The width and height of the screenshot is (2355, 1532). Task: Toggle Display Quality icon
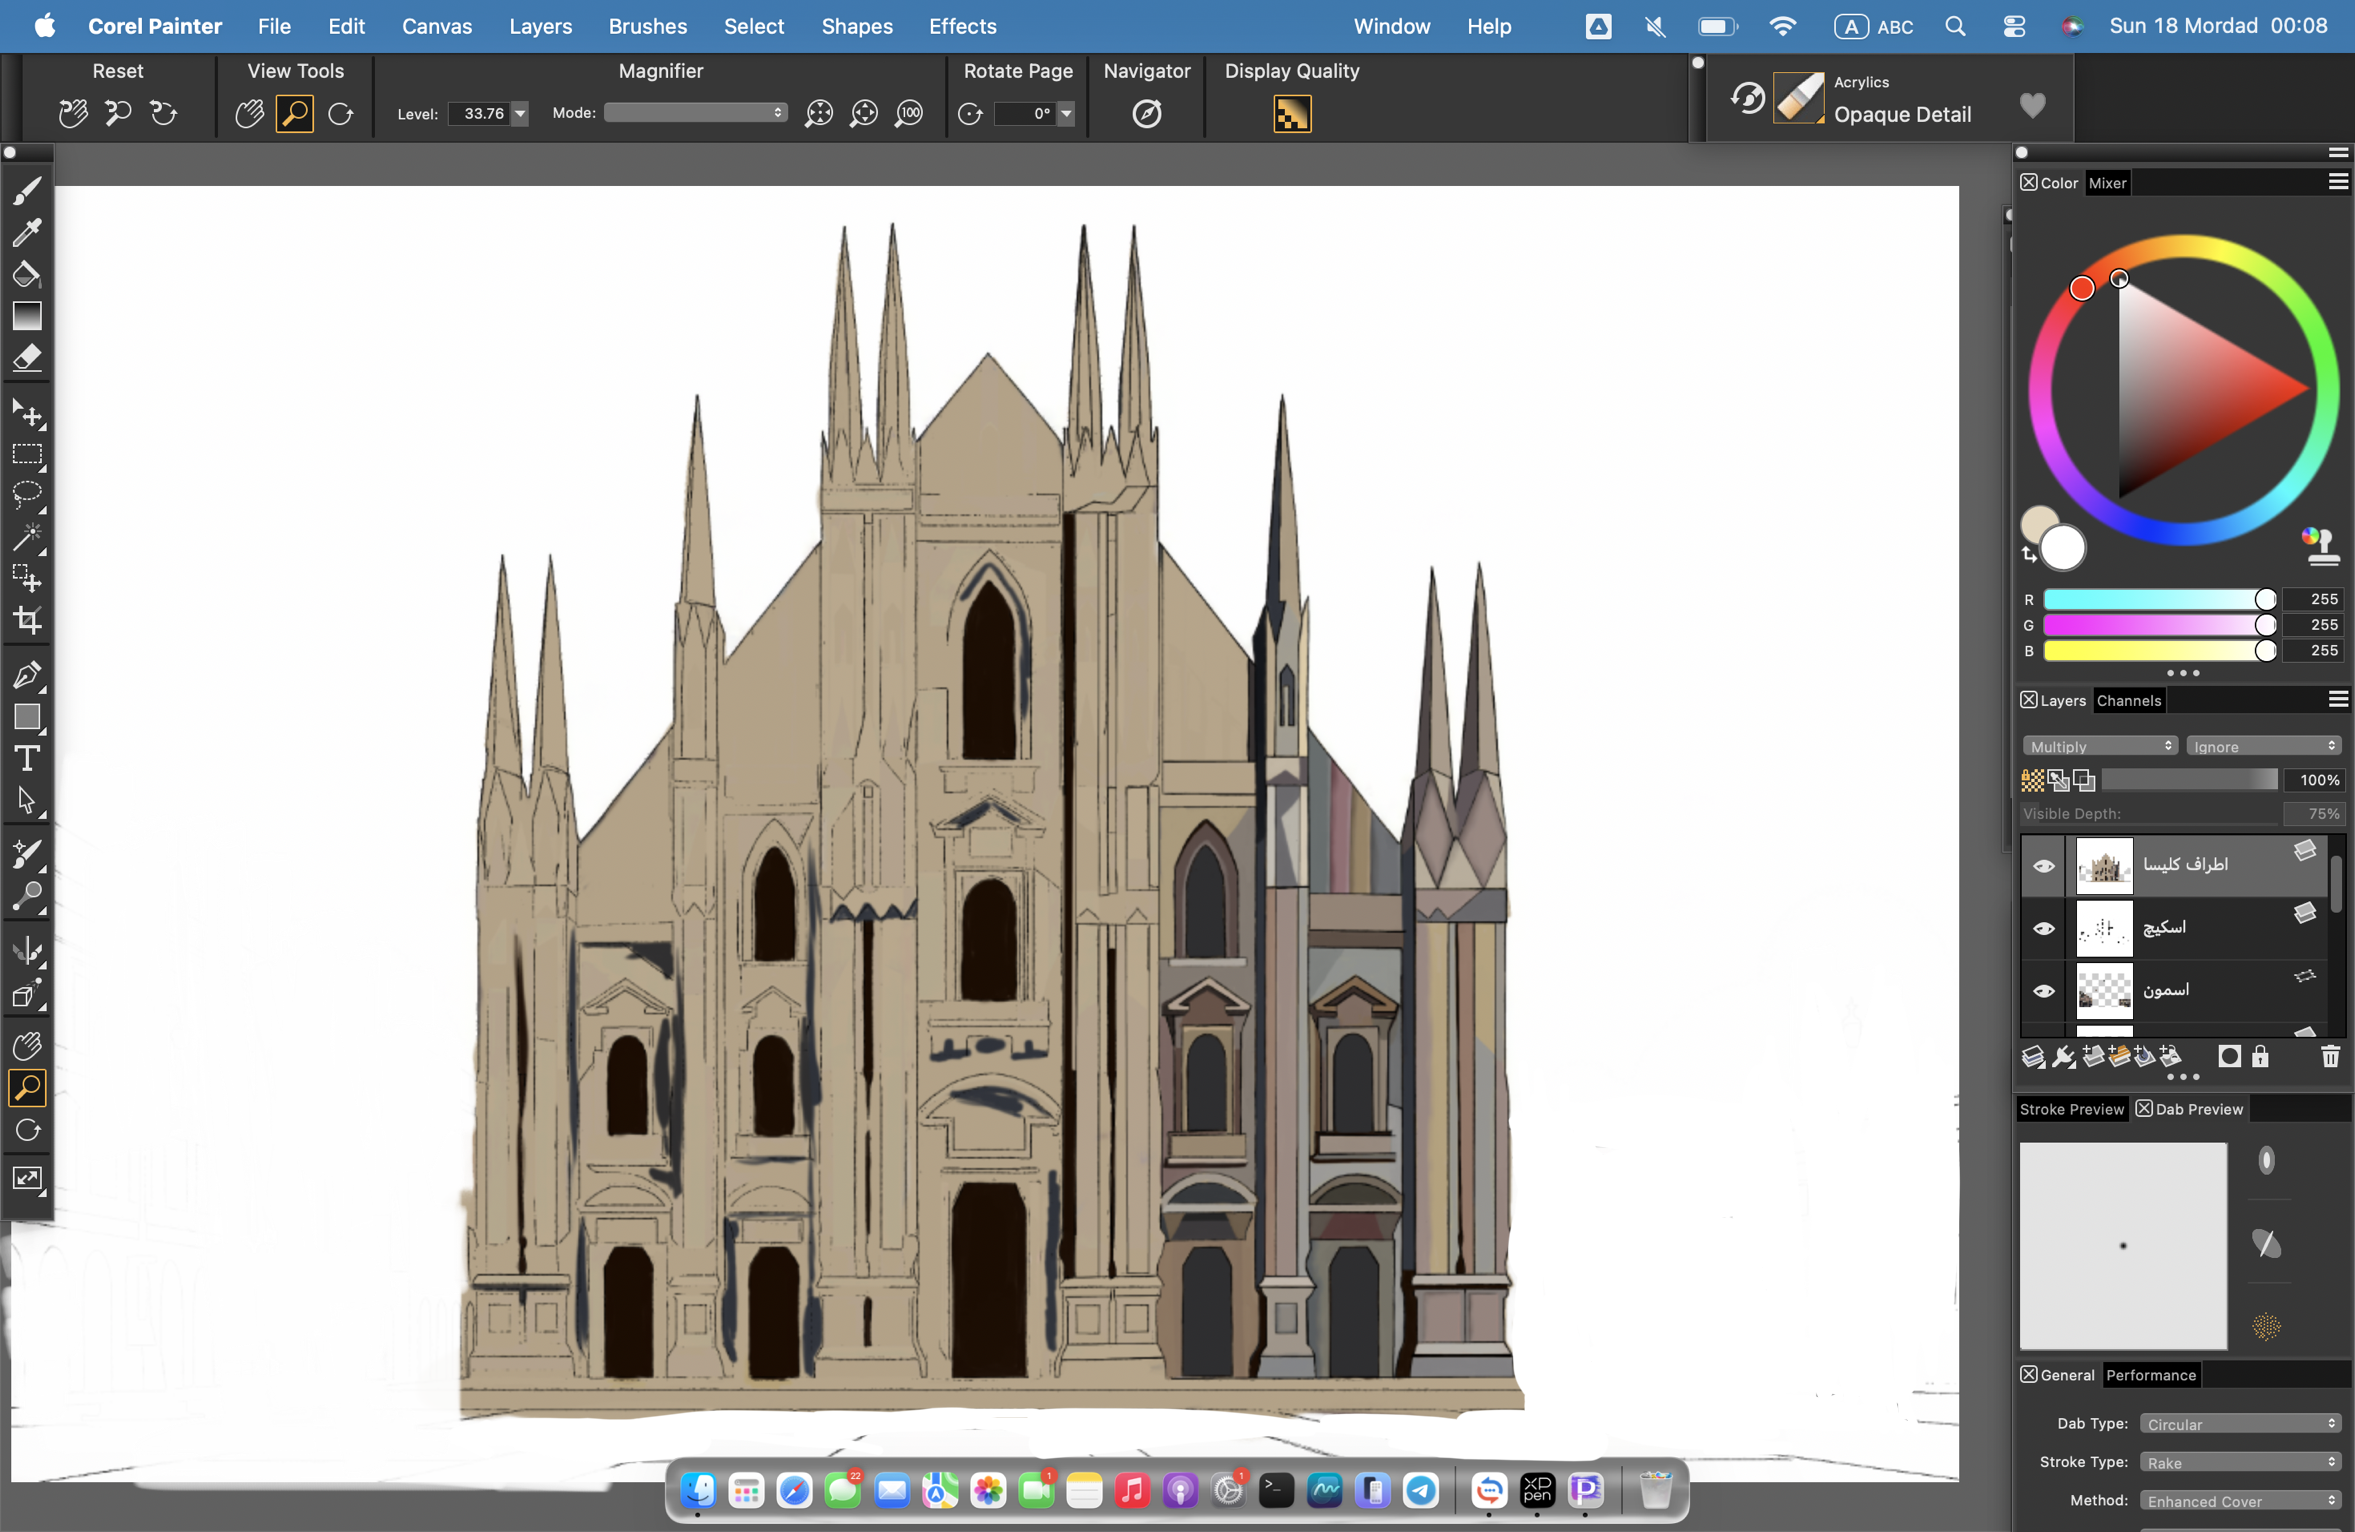click(1292, 114)
